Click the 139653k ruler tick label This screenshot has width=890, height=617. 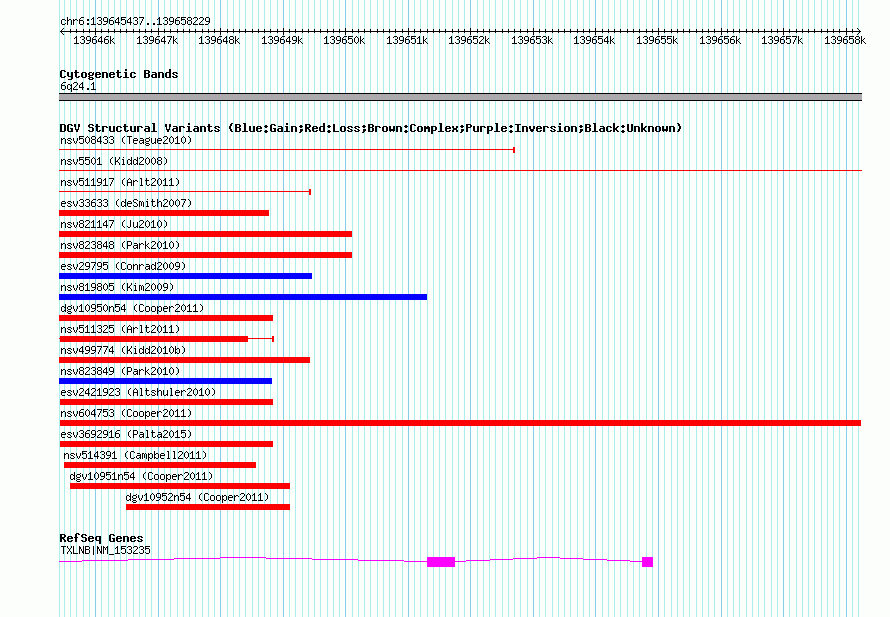[x=532, y=40]
